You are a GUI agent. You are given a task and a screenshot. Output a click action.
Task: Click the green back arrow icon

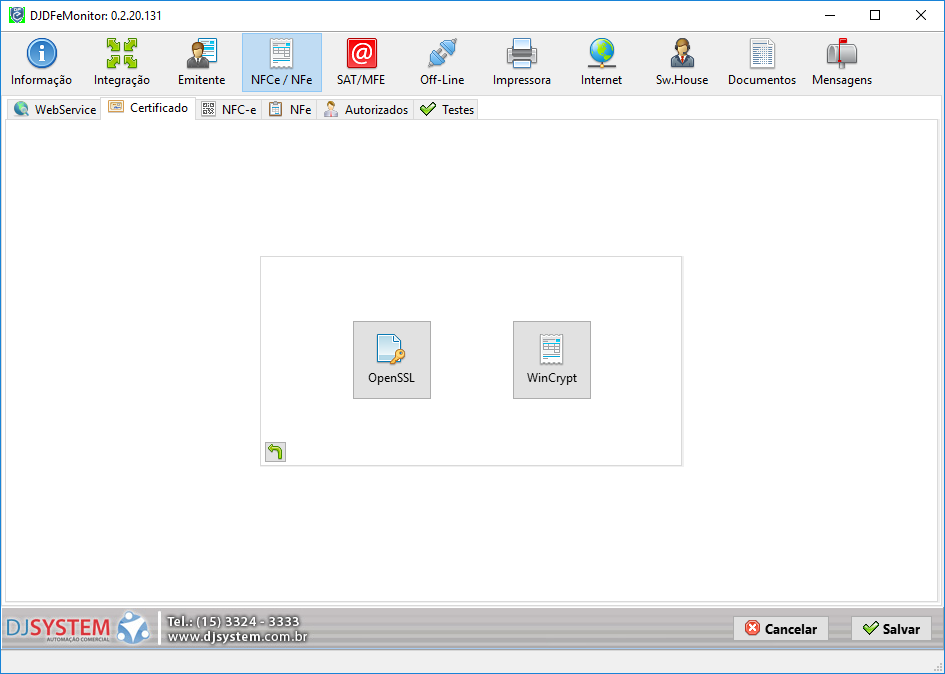[275, 452]
